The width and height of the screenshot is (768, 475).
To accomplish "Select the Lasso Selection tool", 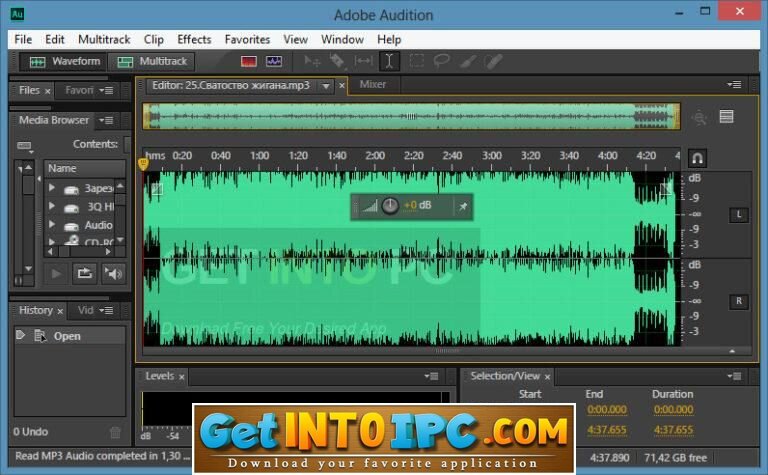I will (442, 62).
